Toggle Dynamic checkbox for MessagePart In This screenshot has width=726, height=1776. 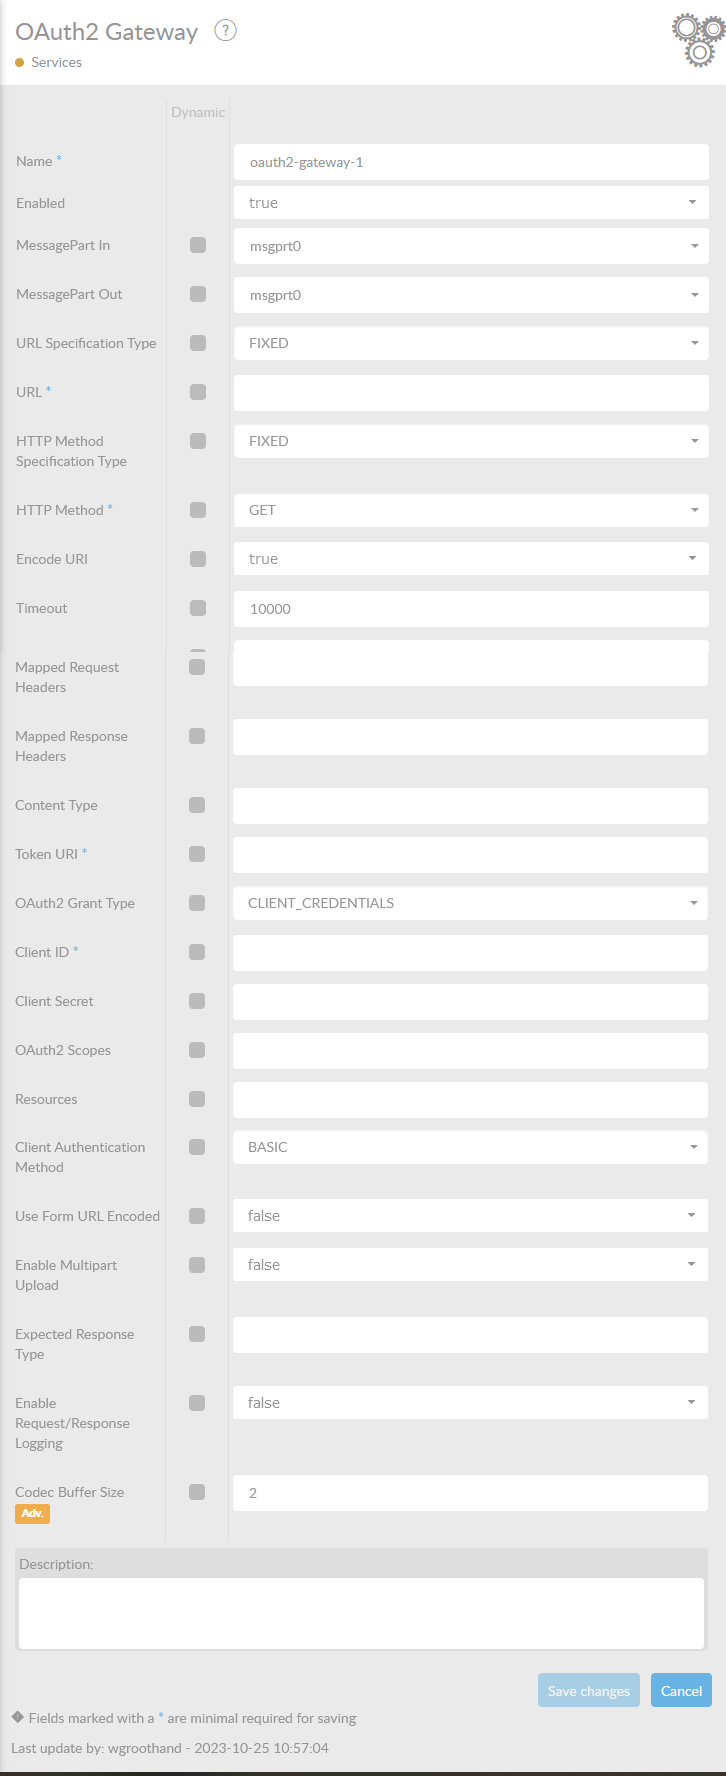pos(198,245)
